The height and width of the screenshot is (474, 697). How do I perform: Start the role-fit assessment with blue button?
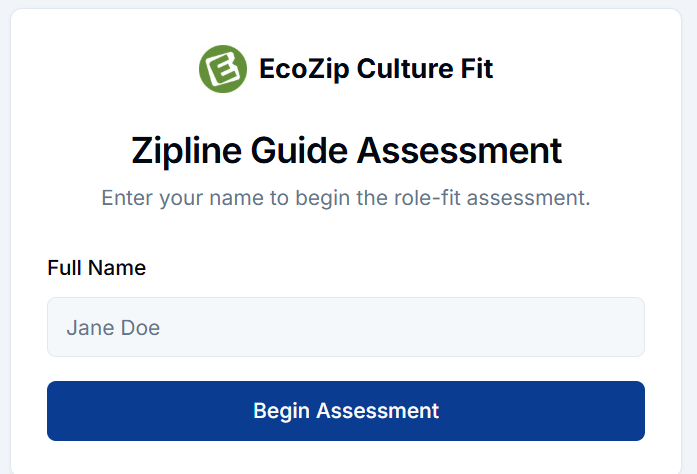(x=345, y=410)
